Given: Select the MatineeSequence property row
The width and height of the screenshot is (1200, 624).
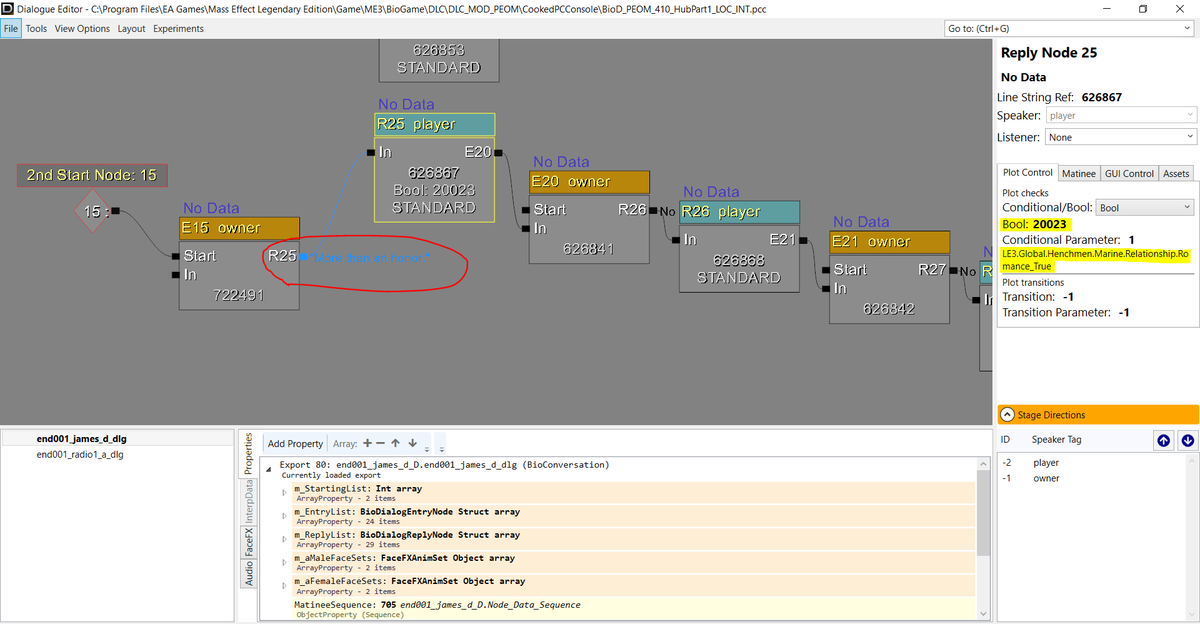Looking at the screenshot, I should click(632, 609).
